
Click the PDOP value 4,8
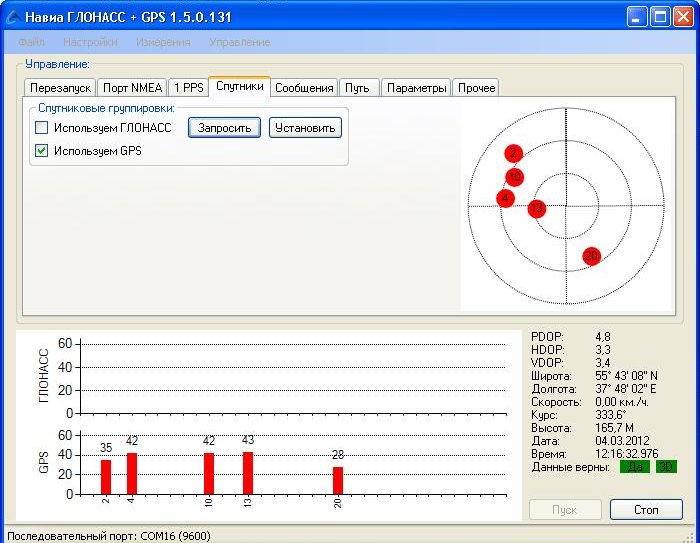(603, 337)
